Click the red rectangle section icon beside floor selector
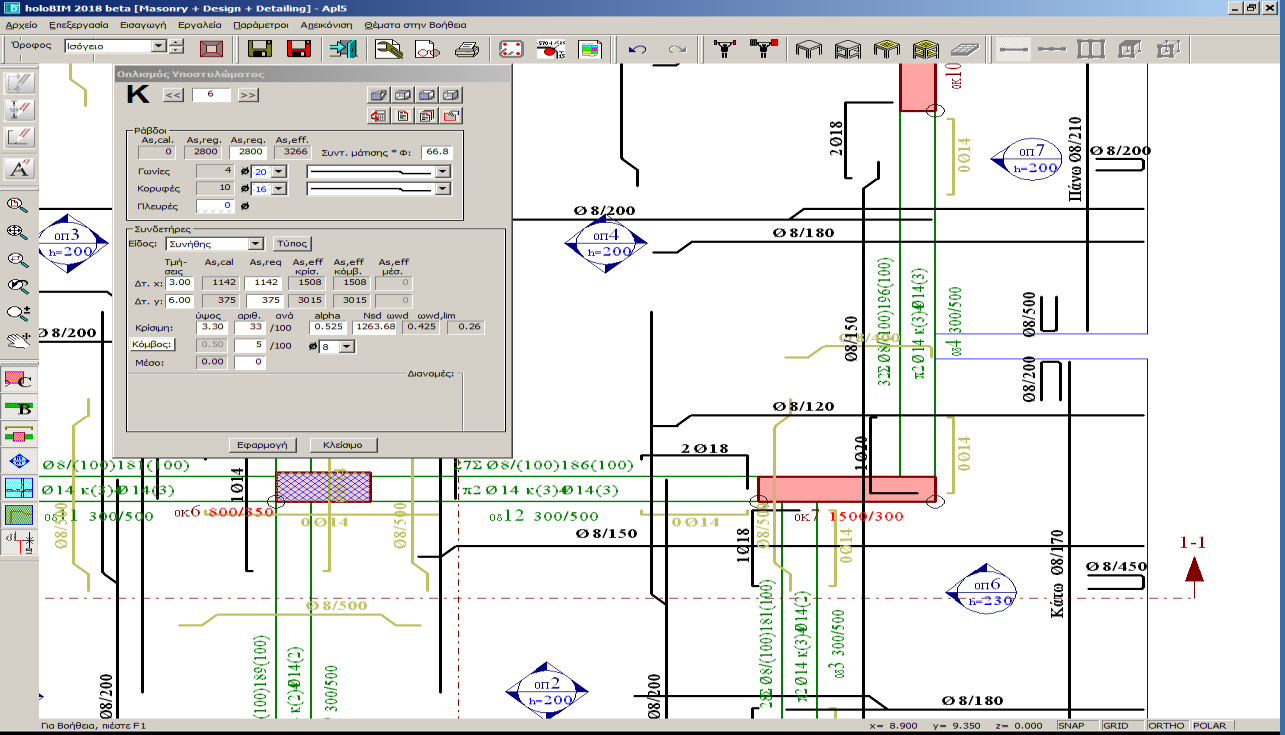Viewport: 1285px width, 735px height. [211, 48]
